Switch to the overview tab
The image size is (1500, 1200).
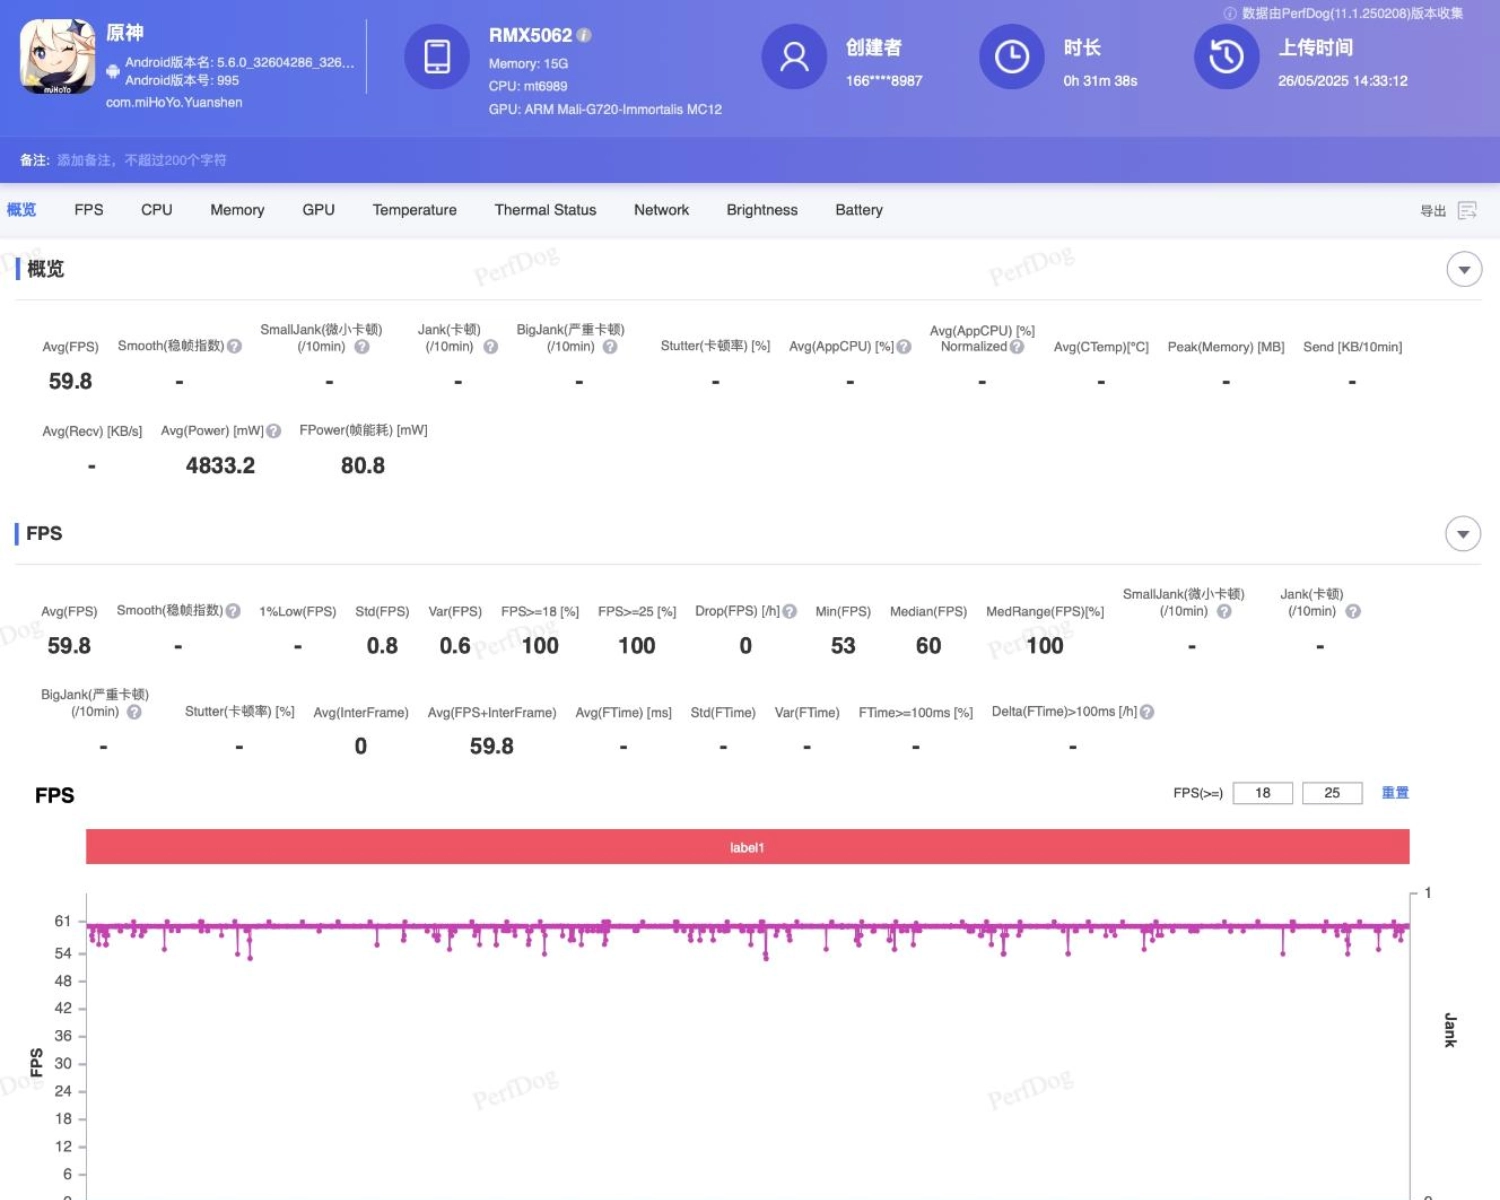coord(21,210)
